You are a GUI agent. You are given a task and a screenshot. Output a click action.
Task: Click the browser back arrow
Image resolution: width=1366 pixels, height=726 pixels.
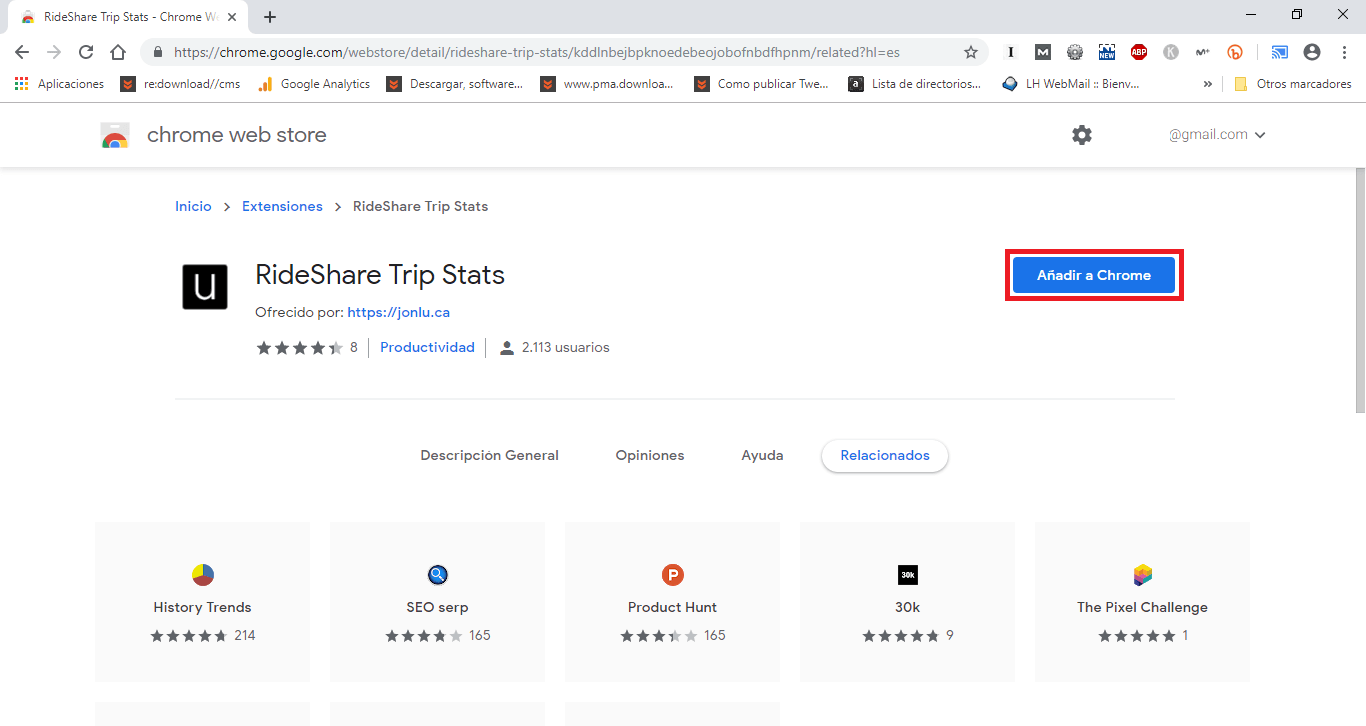coord(22,52)
